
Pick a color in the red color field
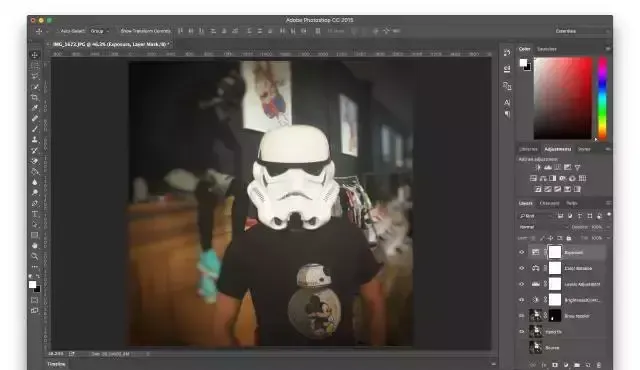(563, 98)
